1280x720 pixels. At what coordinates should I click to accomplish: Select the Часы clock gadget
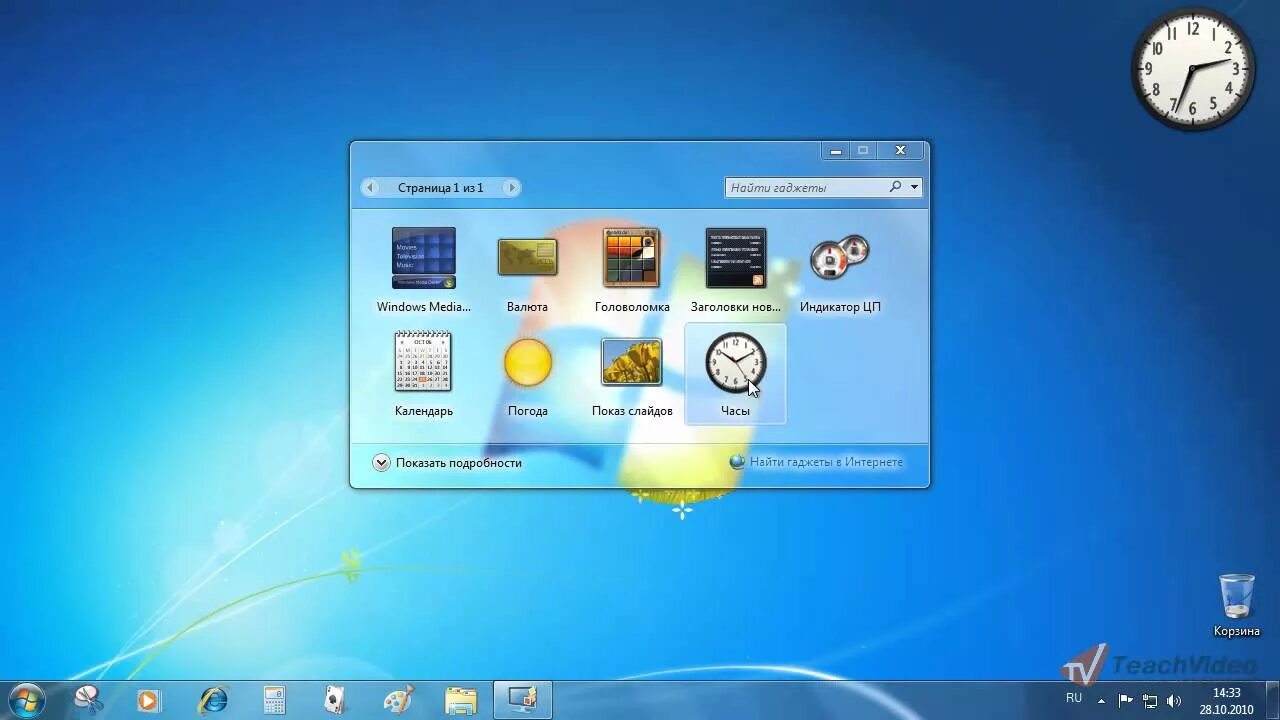coord(735,374)
